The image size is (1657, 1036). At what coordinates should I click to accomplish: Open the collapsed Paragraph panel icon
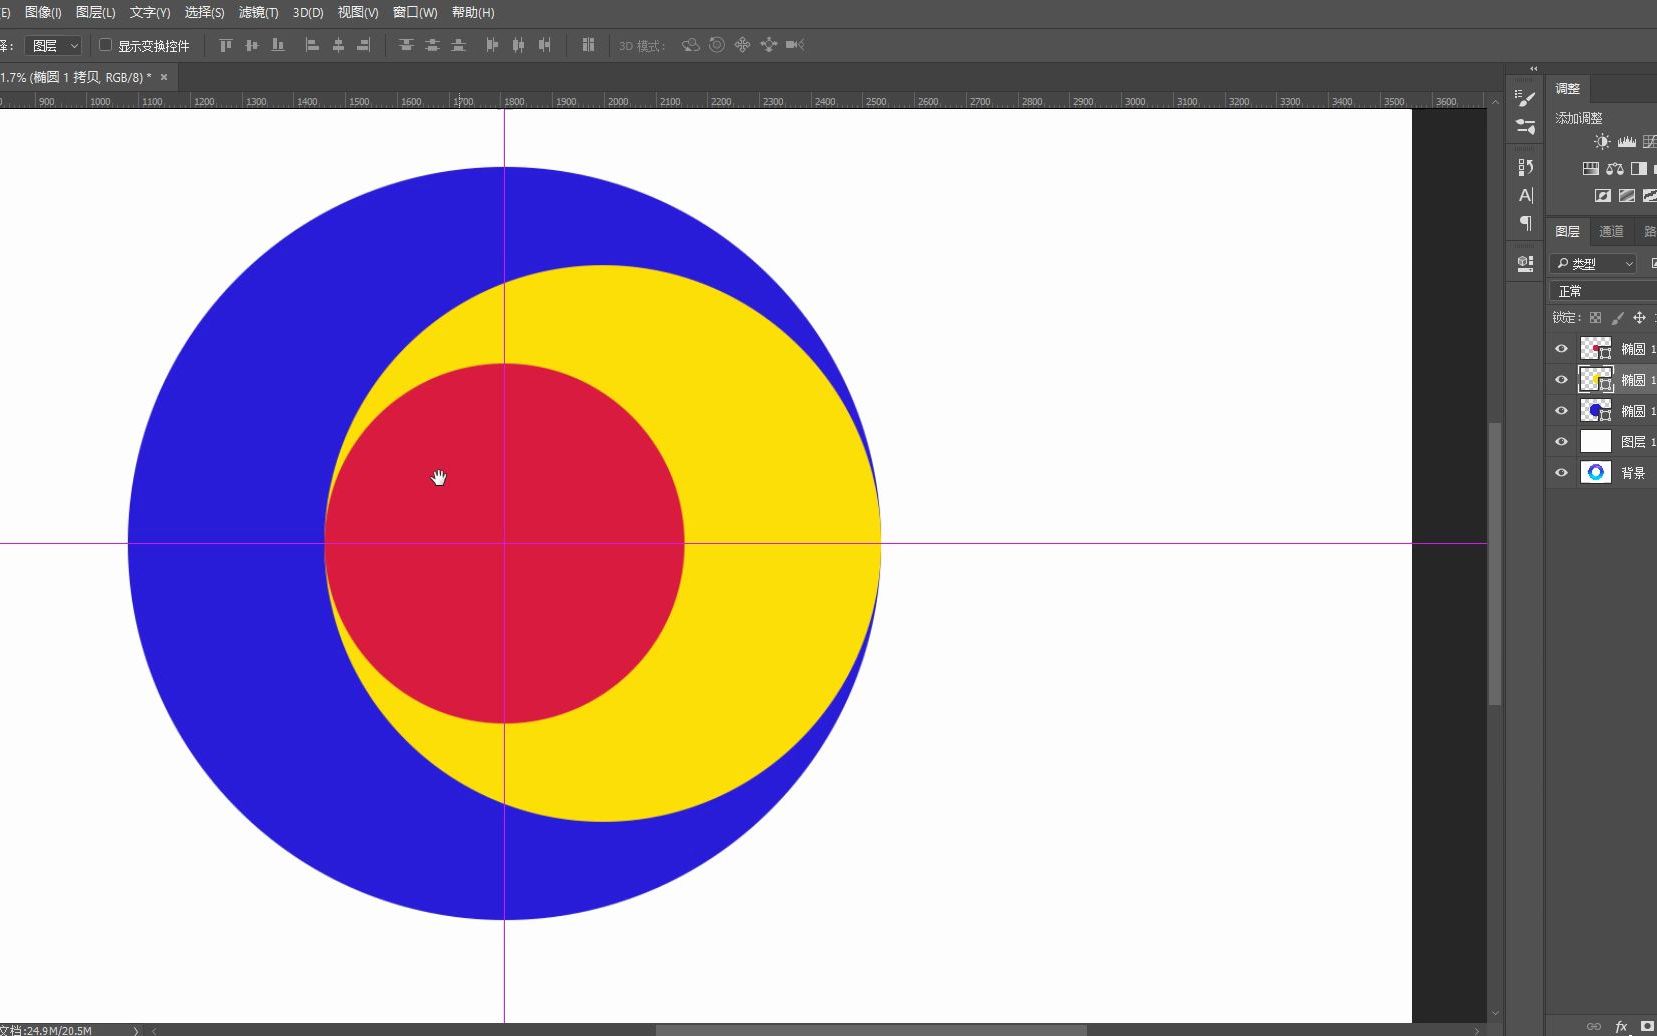pyautogui.click(x=1525, y=223)
